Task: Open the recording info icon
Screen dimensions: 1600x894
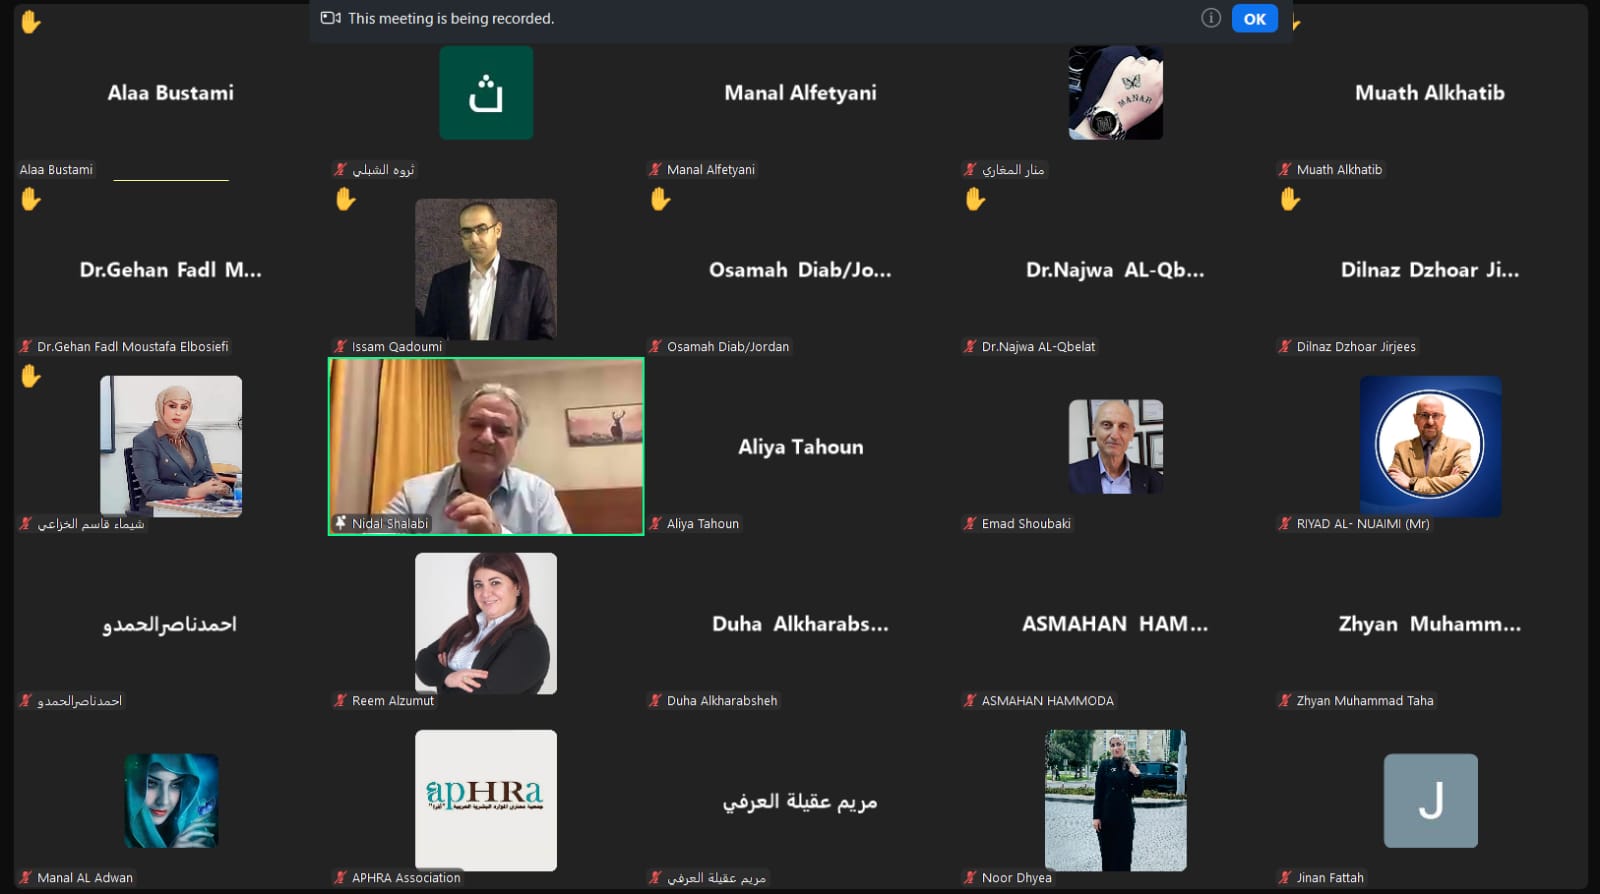Action: (1211, 18)
